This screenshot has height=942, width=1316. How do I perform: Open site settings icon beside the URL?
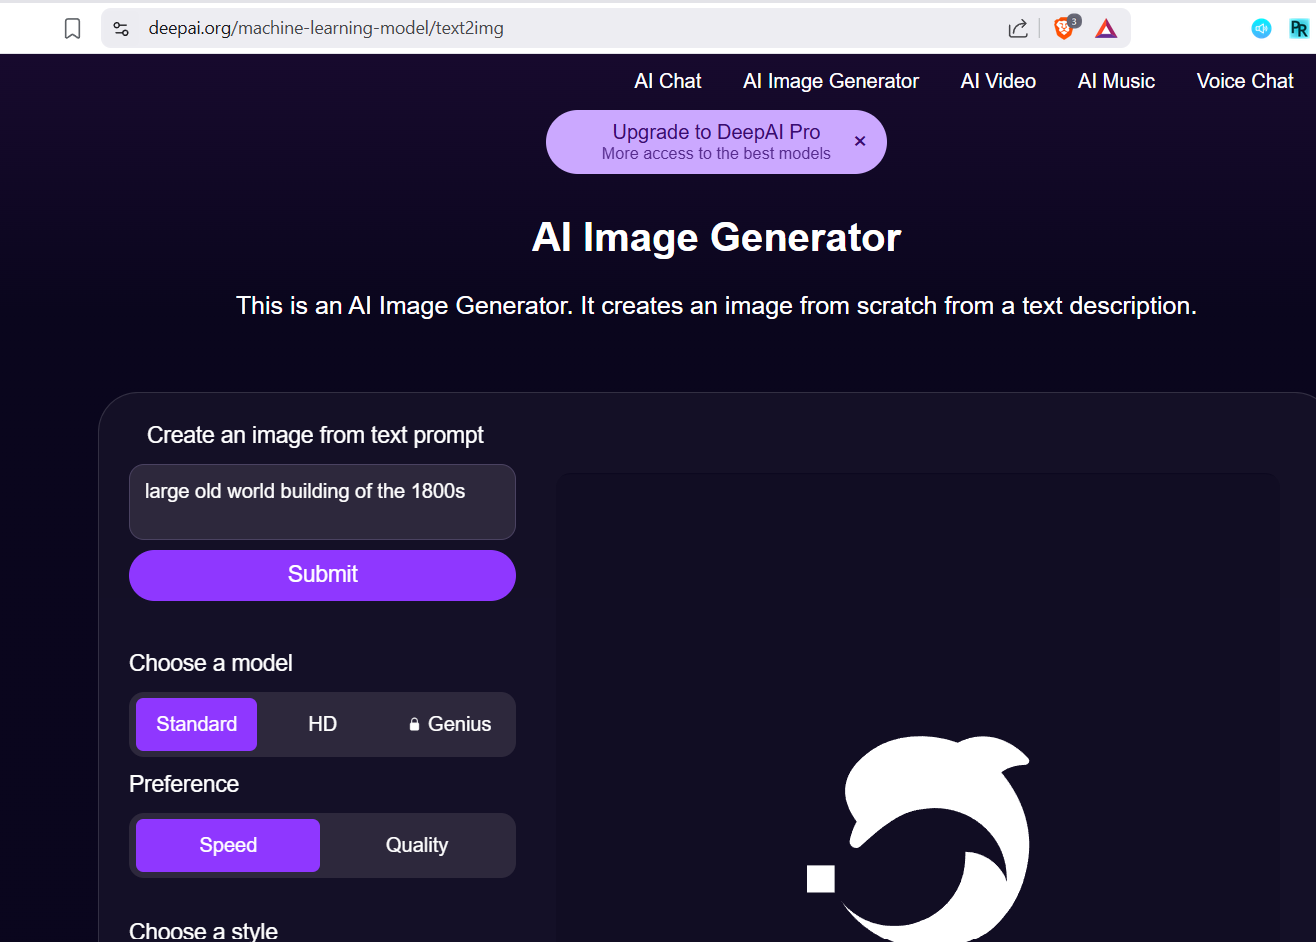point(121,29)
